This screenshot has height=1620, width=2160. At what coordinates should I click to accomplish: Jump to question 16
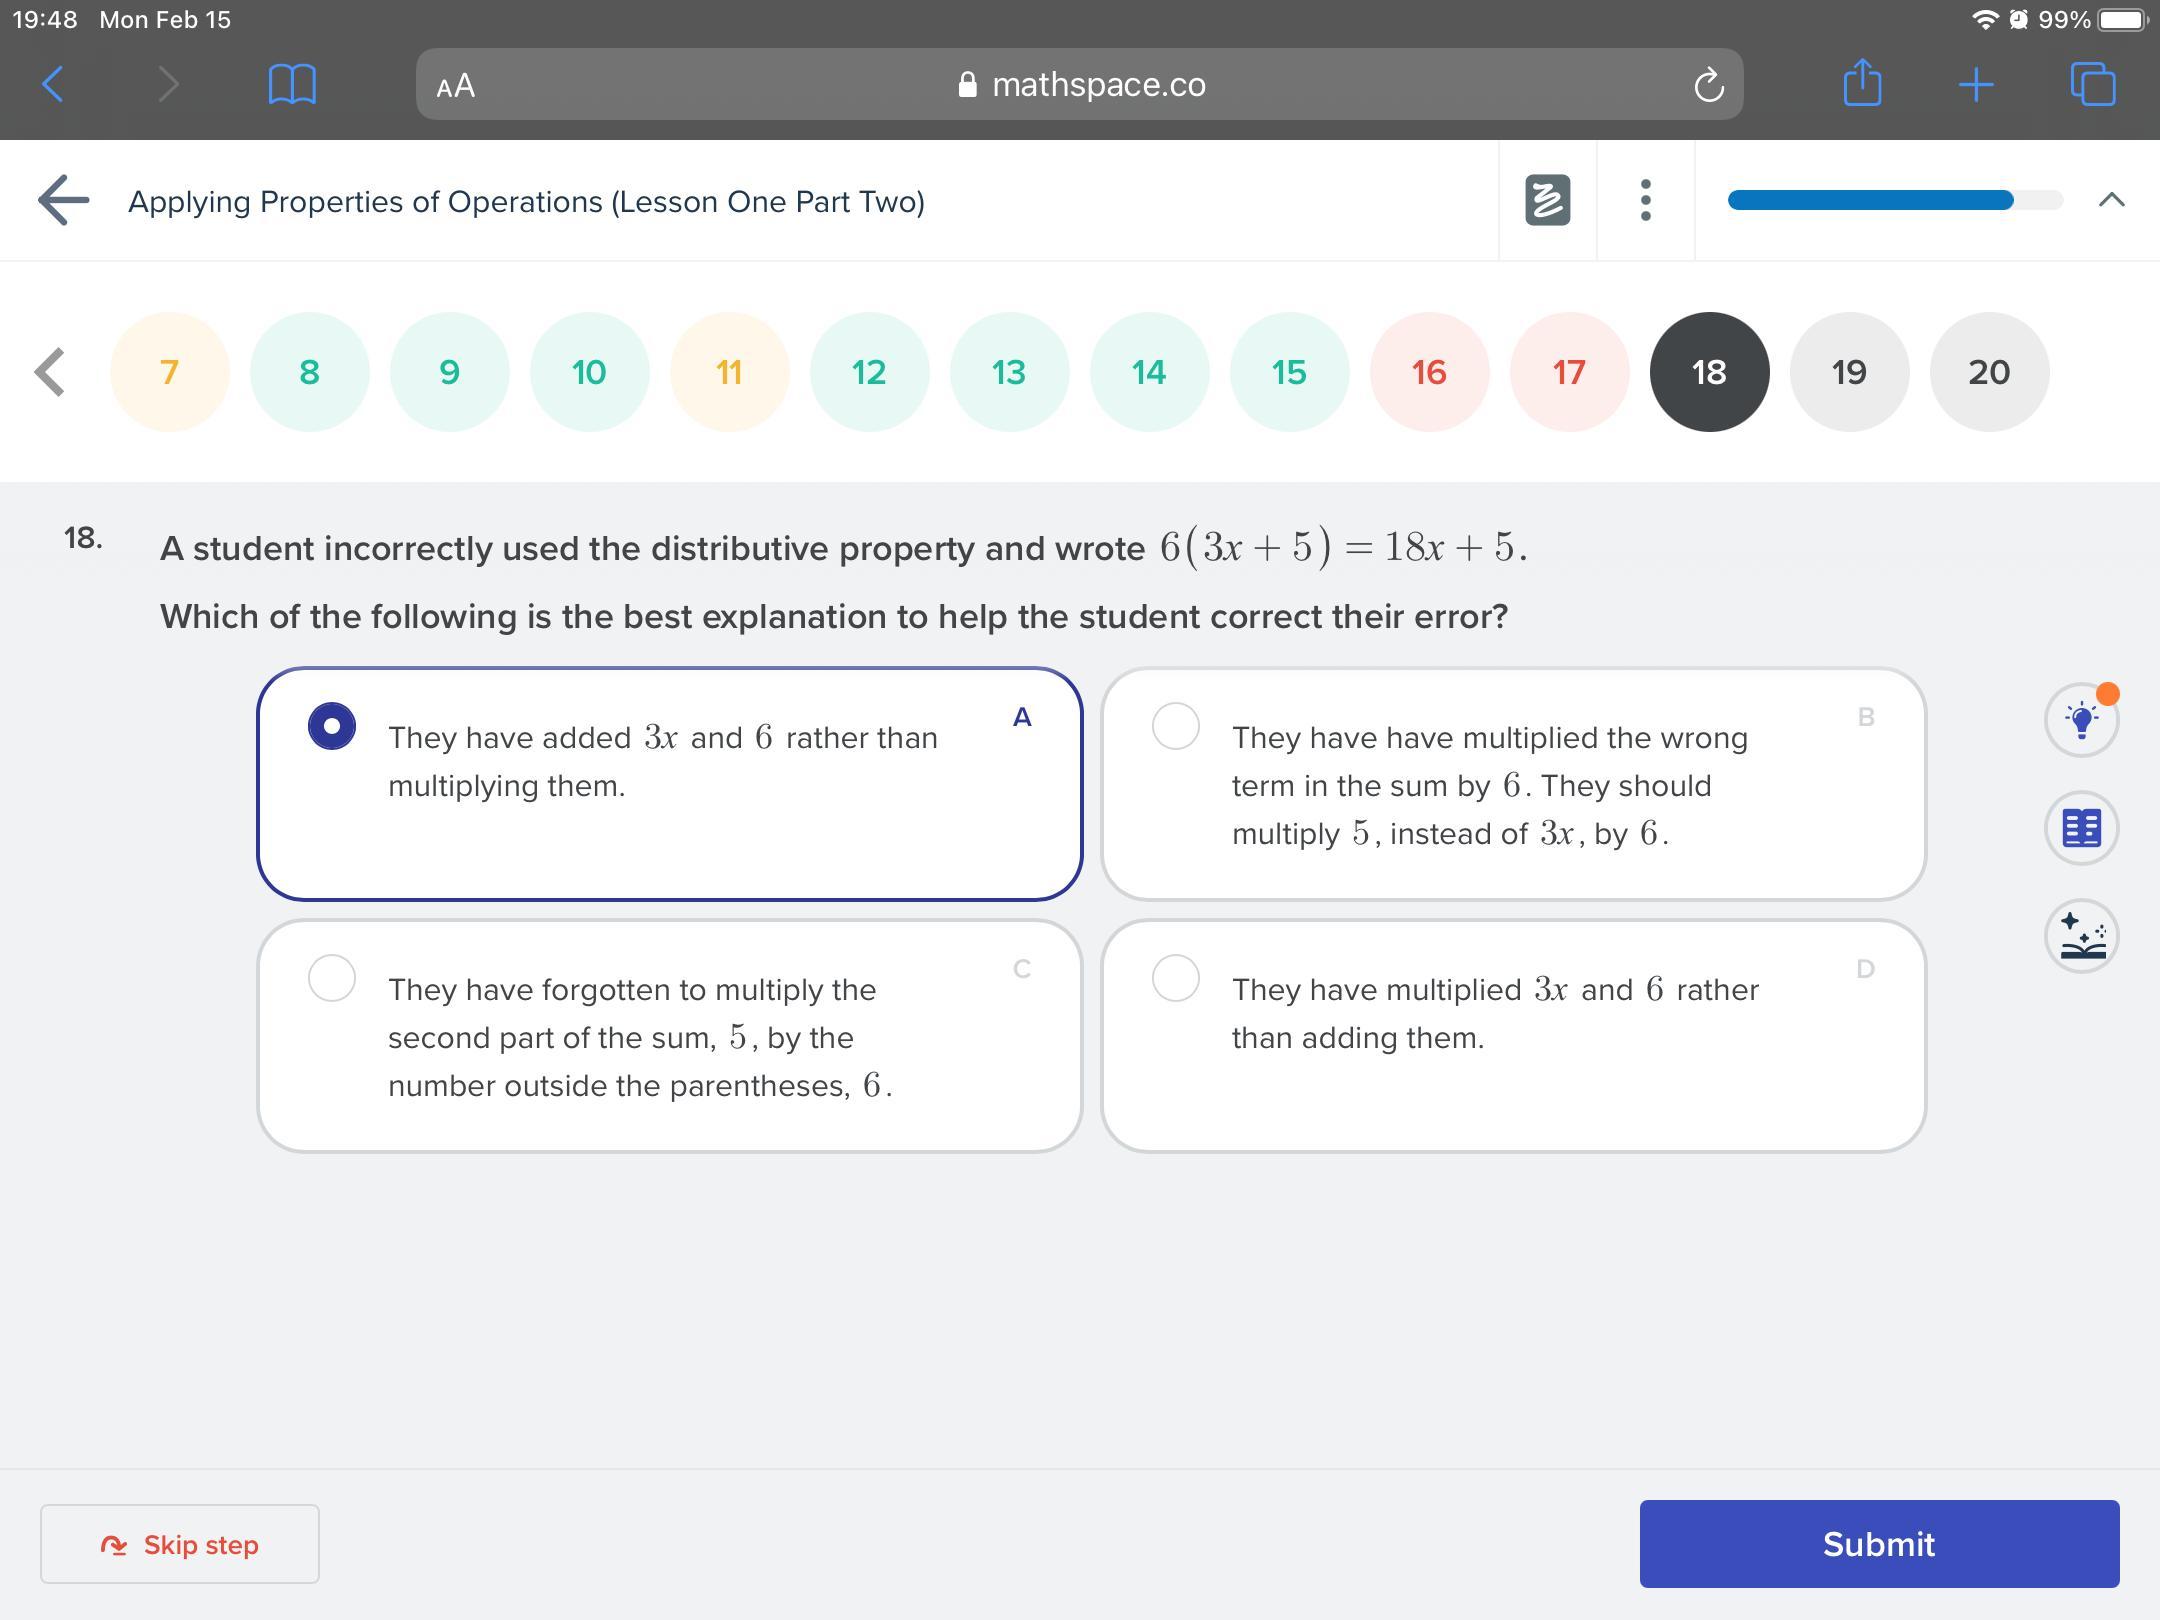[x=1429, y=372]
